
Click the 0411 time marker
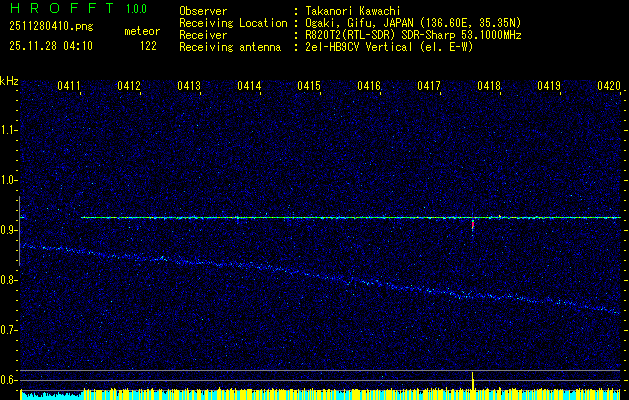[x=69, y=87]
